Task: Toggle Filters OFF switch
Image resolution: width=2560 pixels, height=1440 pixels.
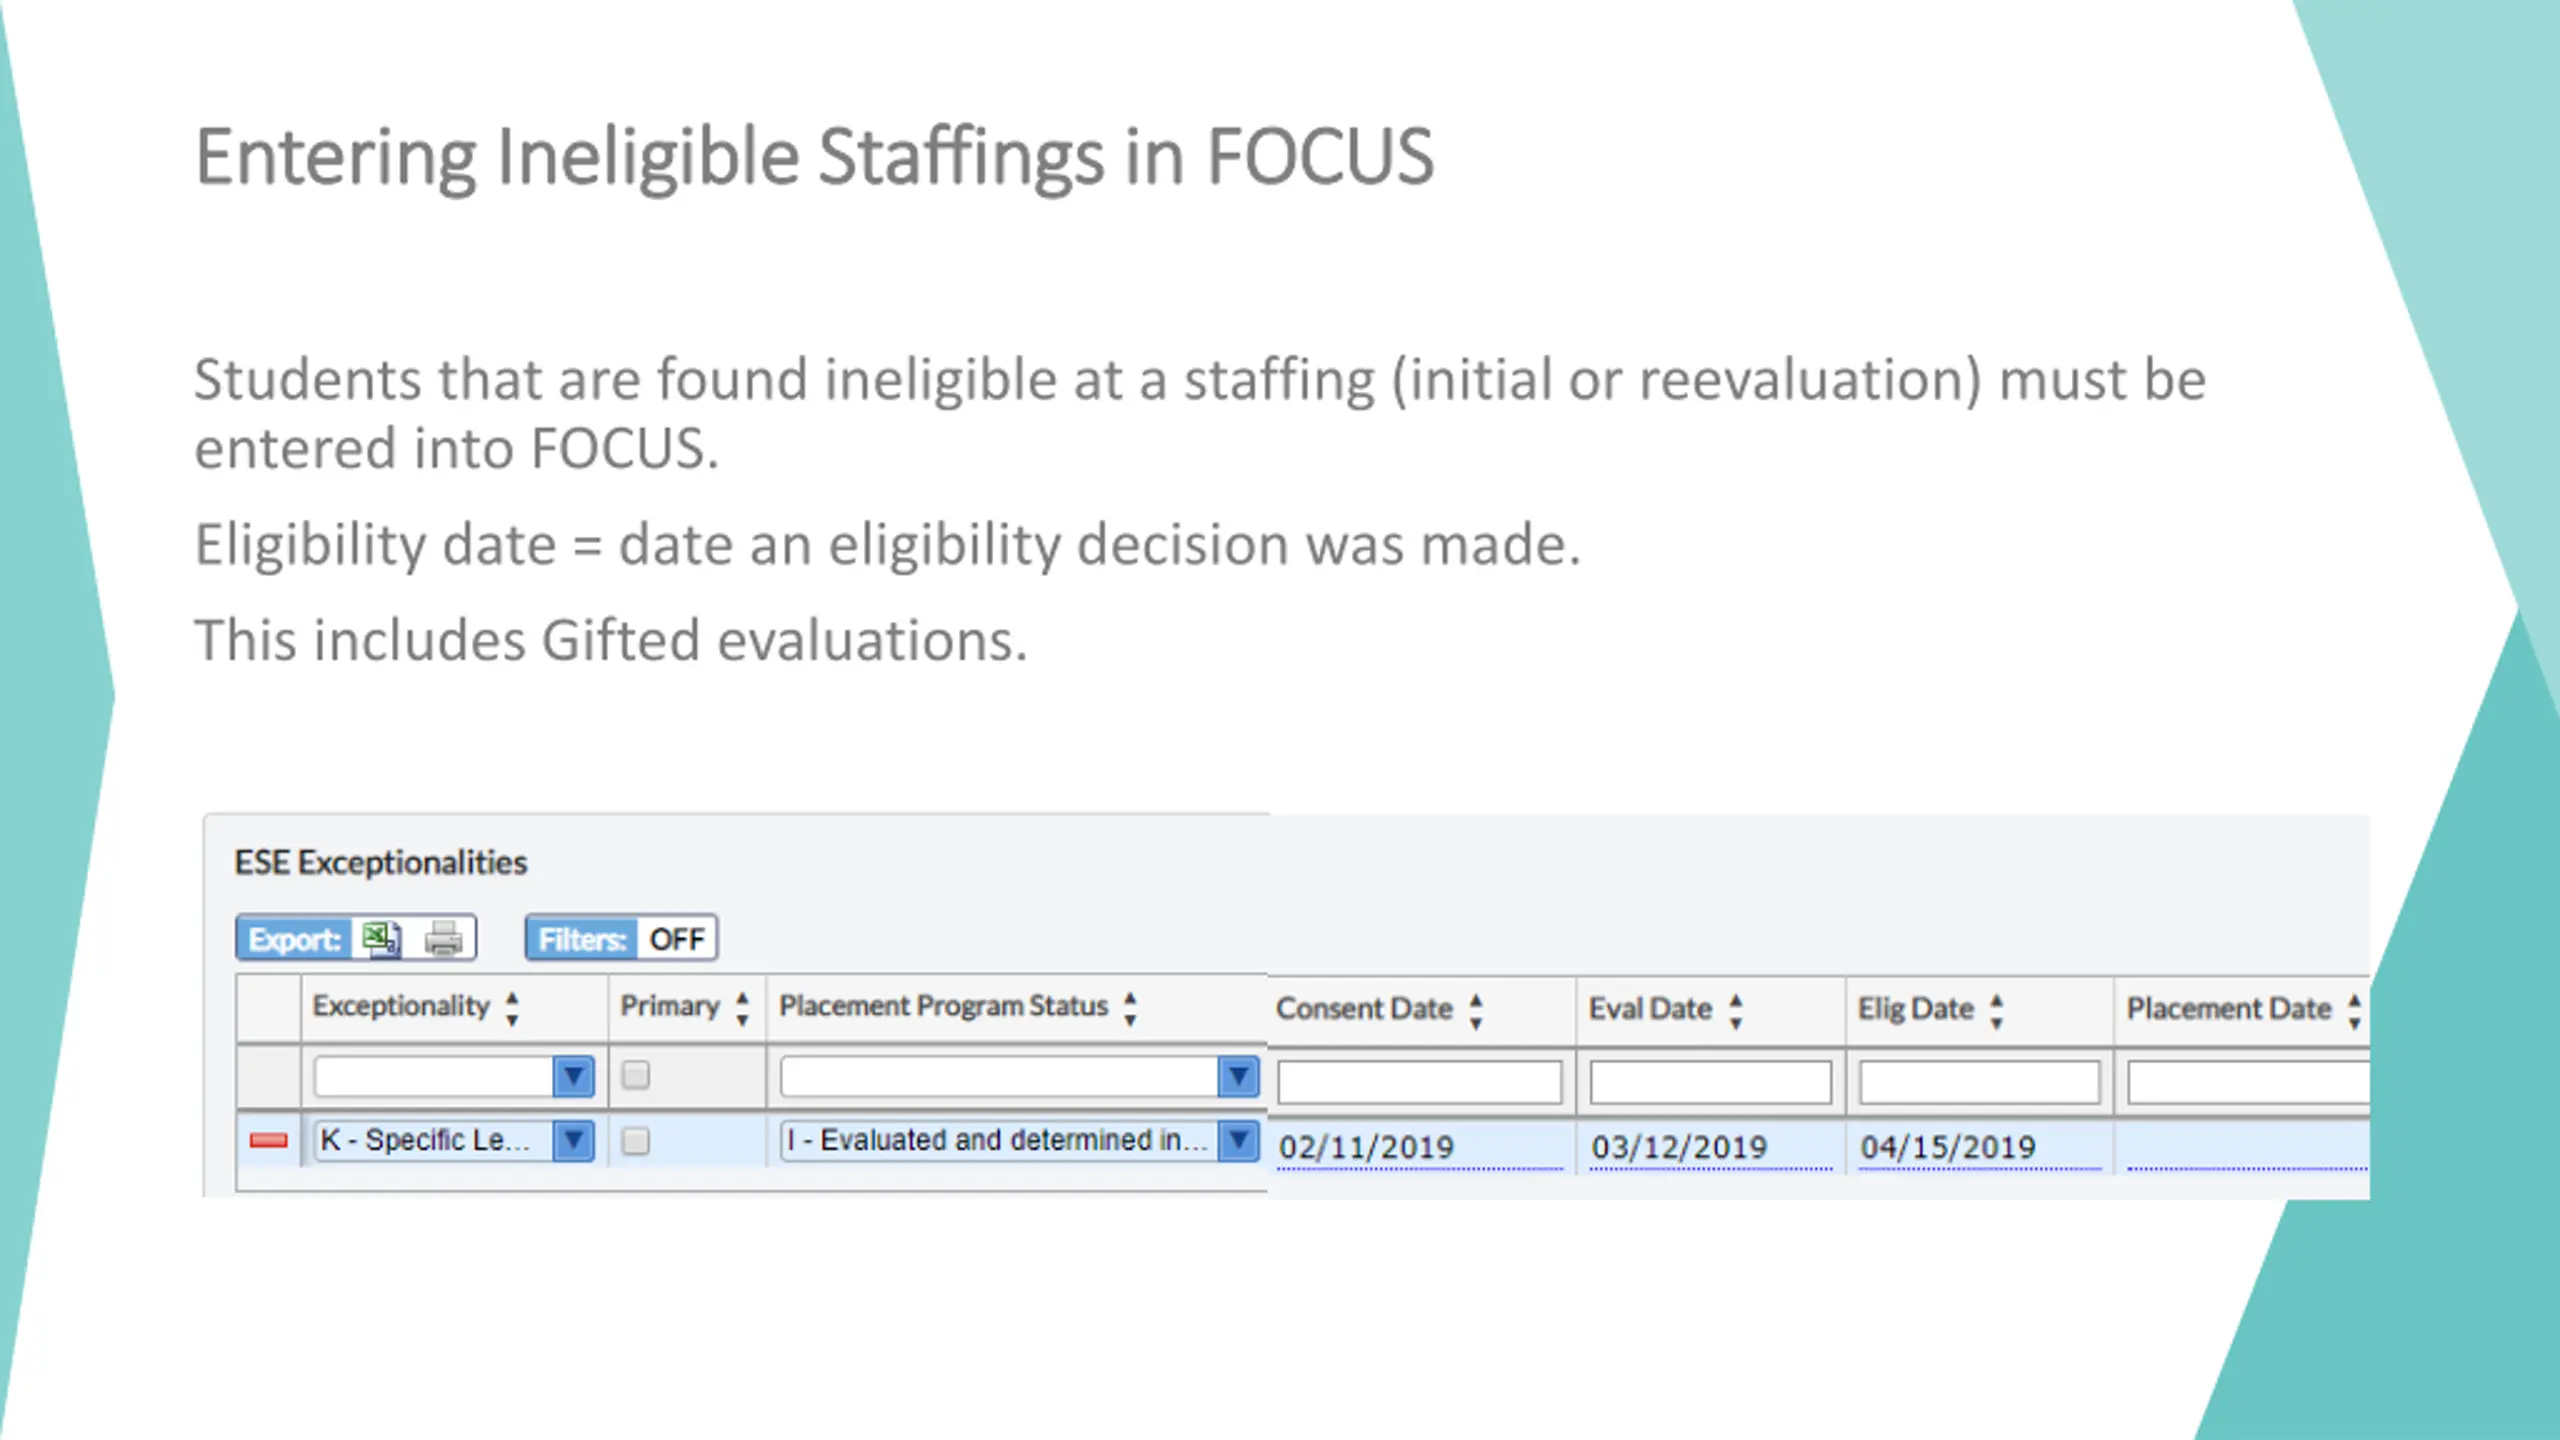Action: pos(622,938)
